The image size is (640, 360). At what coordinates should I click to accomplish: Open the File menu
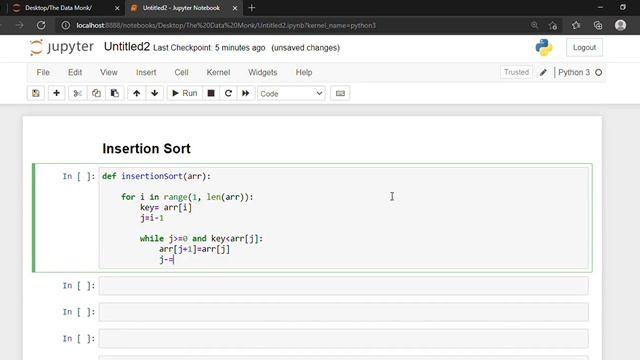43,72
